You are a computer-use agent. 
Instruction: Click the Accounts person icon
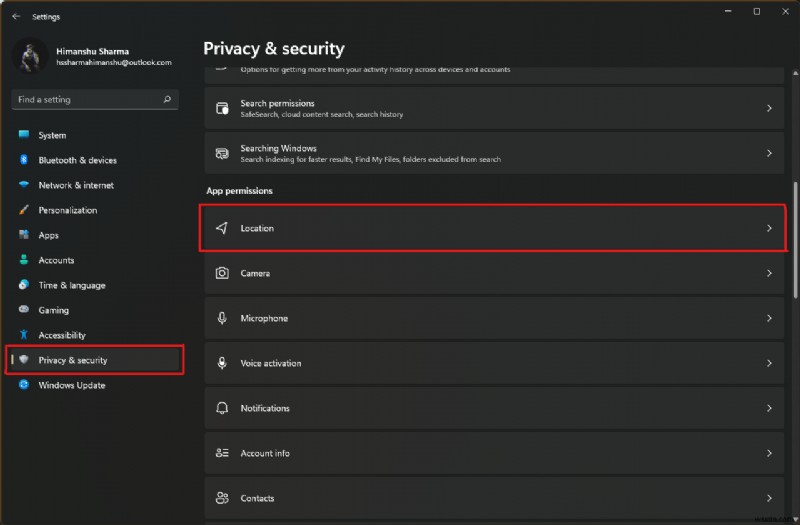click(x=23, y=260)
